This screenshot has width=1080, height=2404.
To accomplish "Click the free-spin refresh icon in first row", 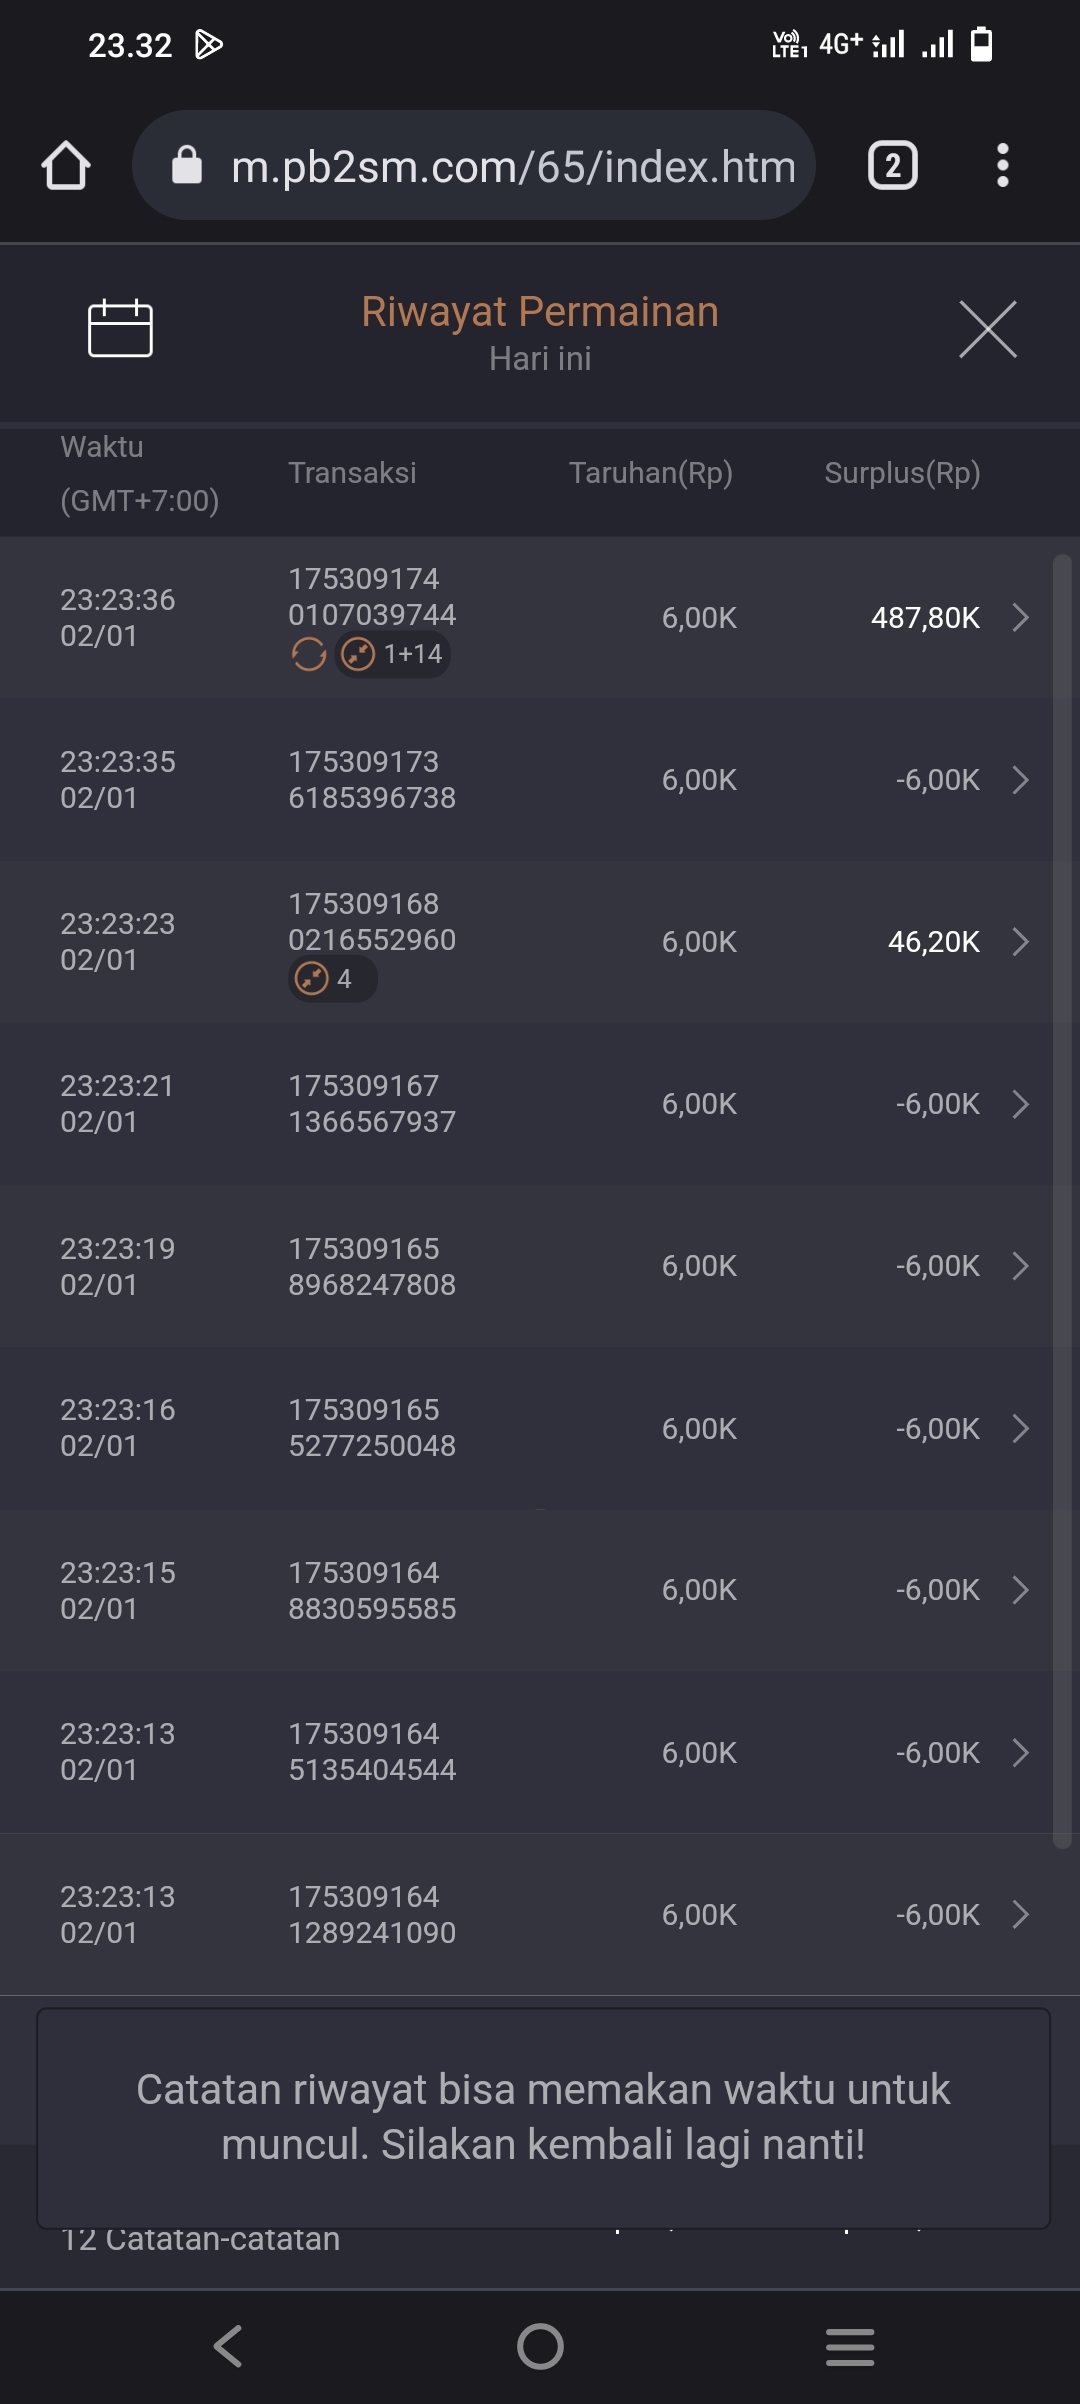I will point(309,655).
